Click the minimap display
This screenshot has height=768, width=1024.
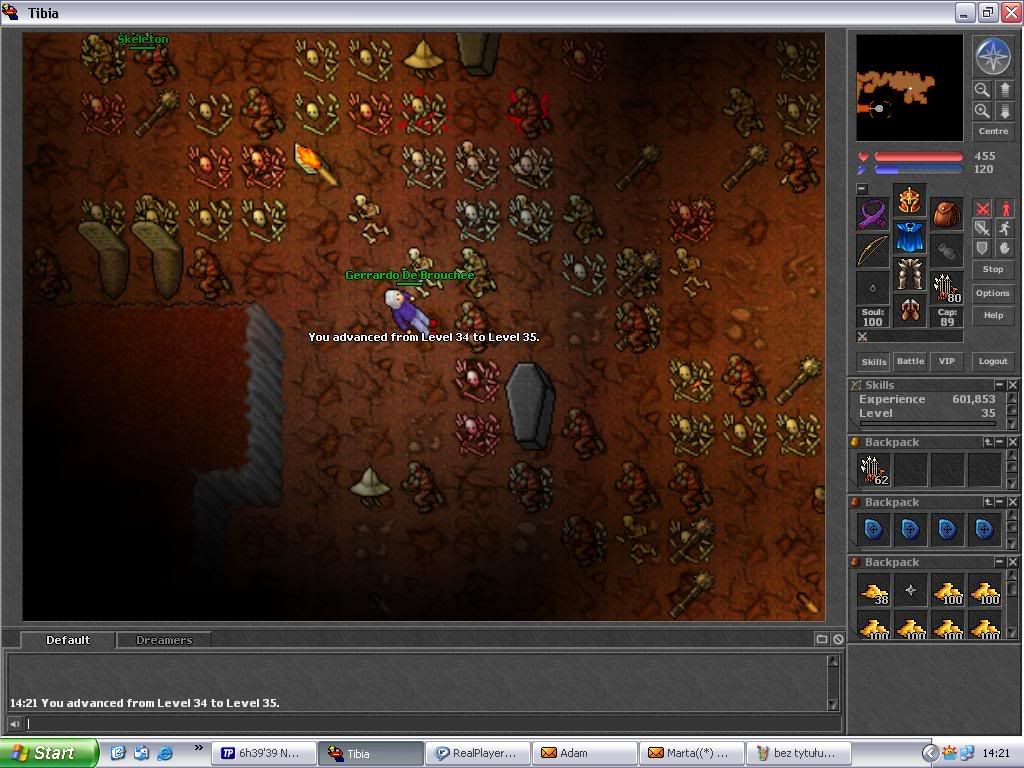909,88
